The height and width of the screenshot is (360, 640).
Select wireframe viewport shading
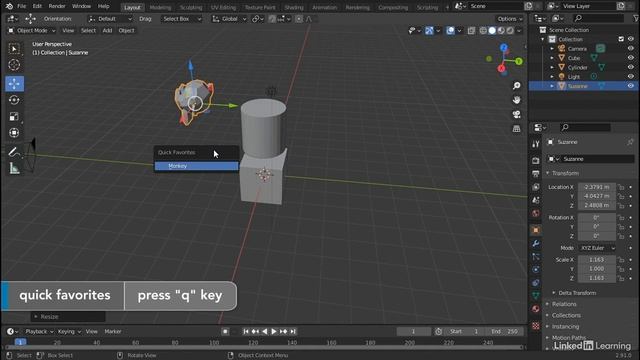click(x=483, y=31)
